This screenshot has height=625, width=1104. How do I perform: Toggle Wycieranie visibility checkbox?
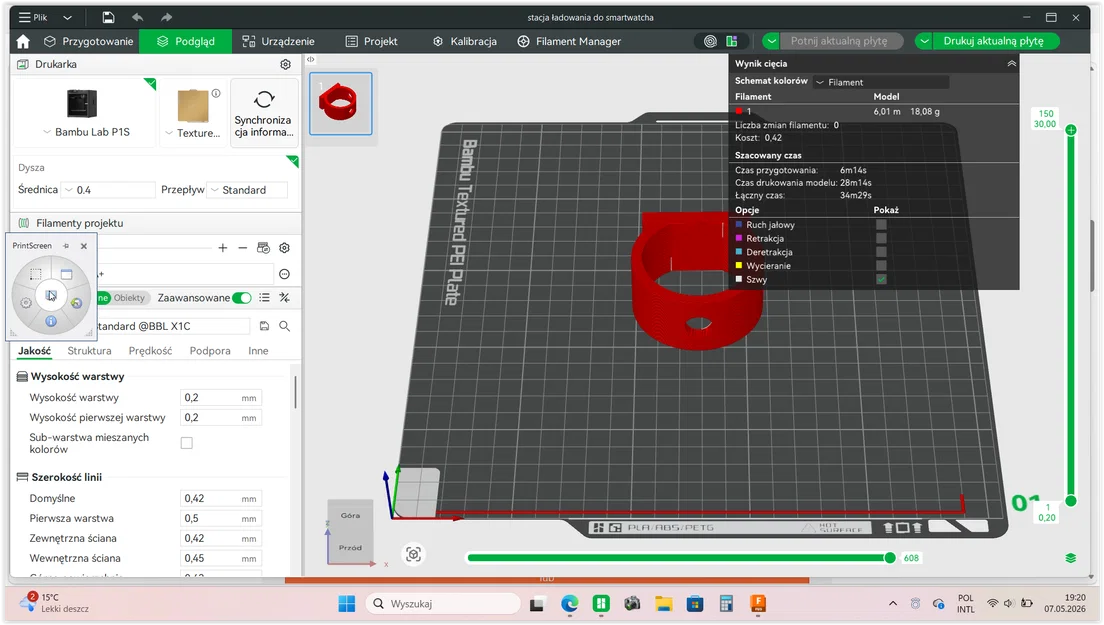click(881, 265)
